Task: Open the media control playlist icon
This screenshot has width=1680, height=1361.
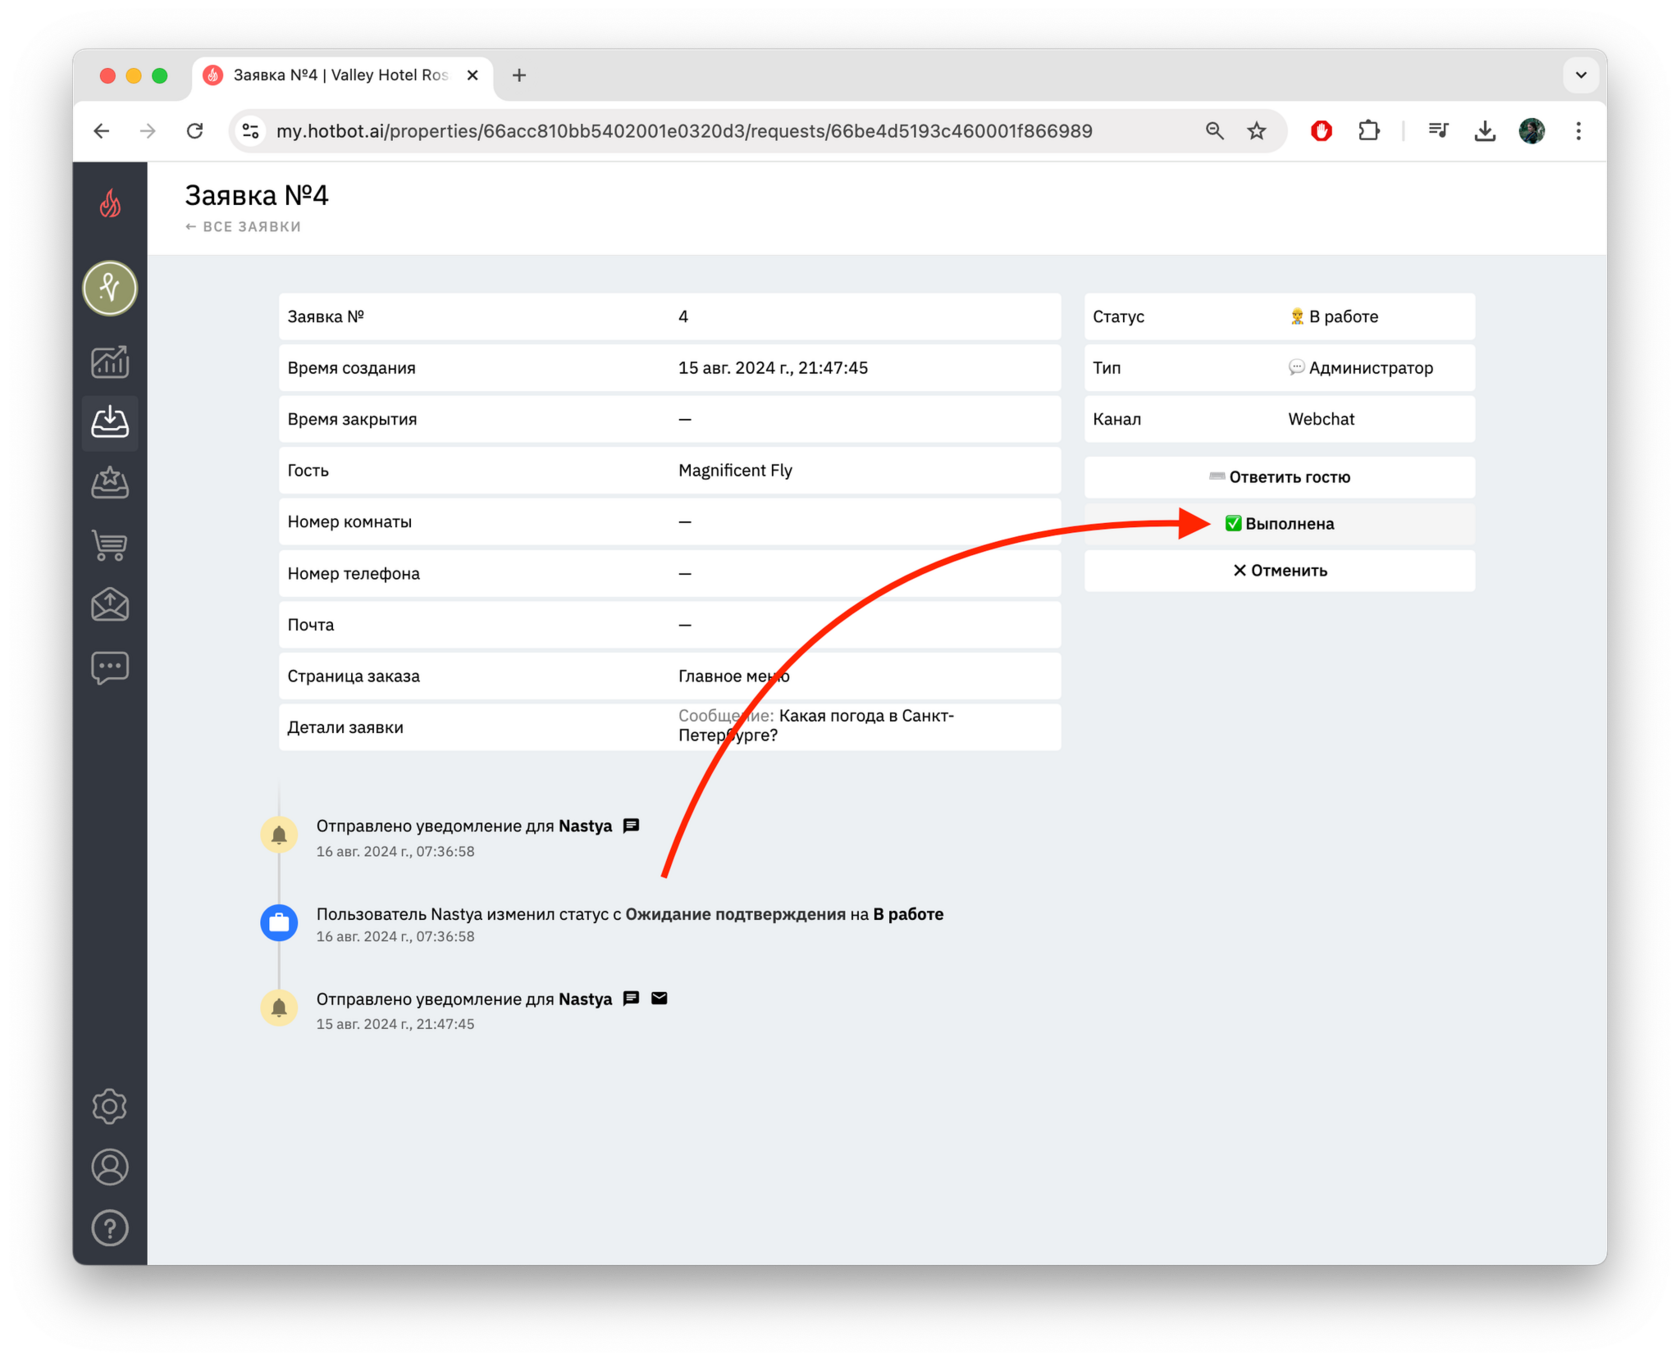Action: coord(1438,131)
